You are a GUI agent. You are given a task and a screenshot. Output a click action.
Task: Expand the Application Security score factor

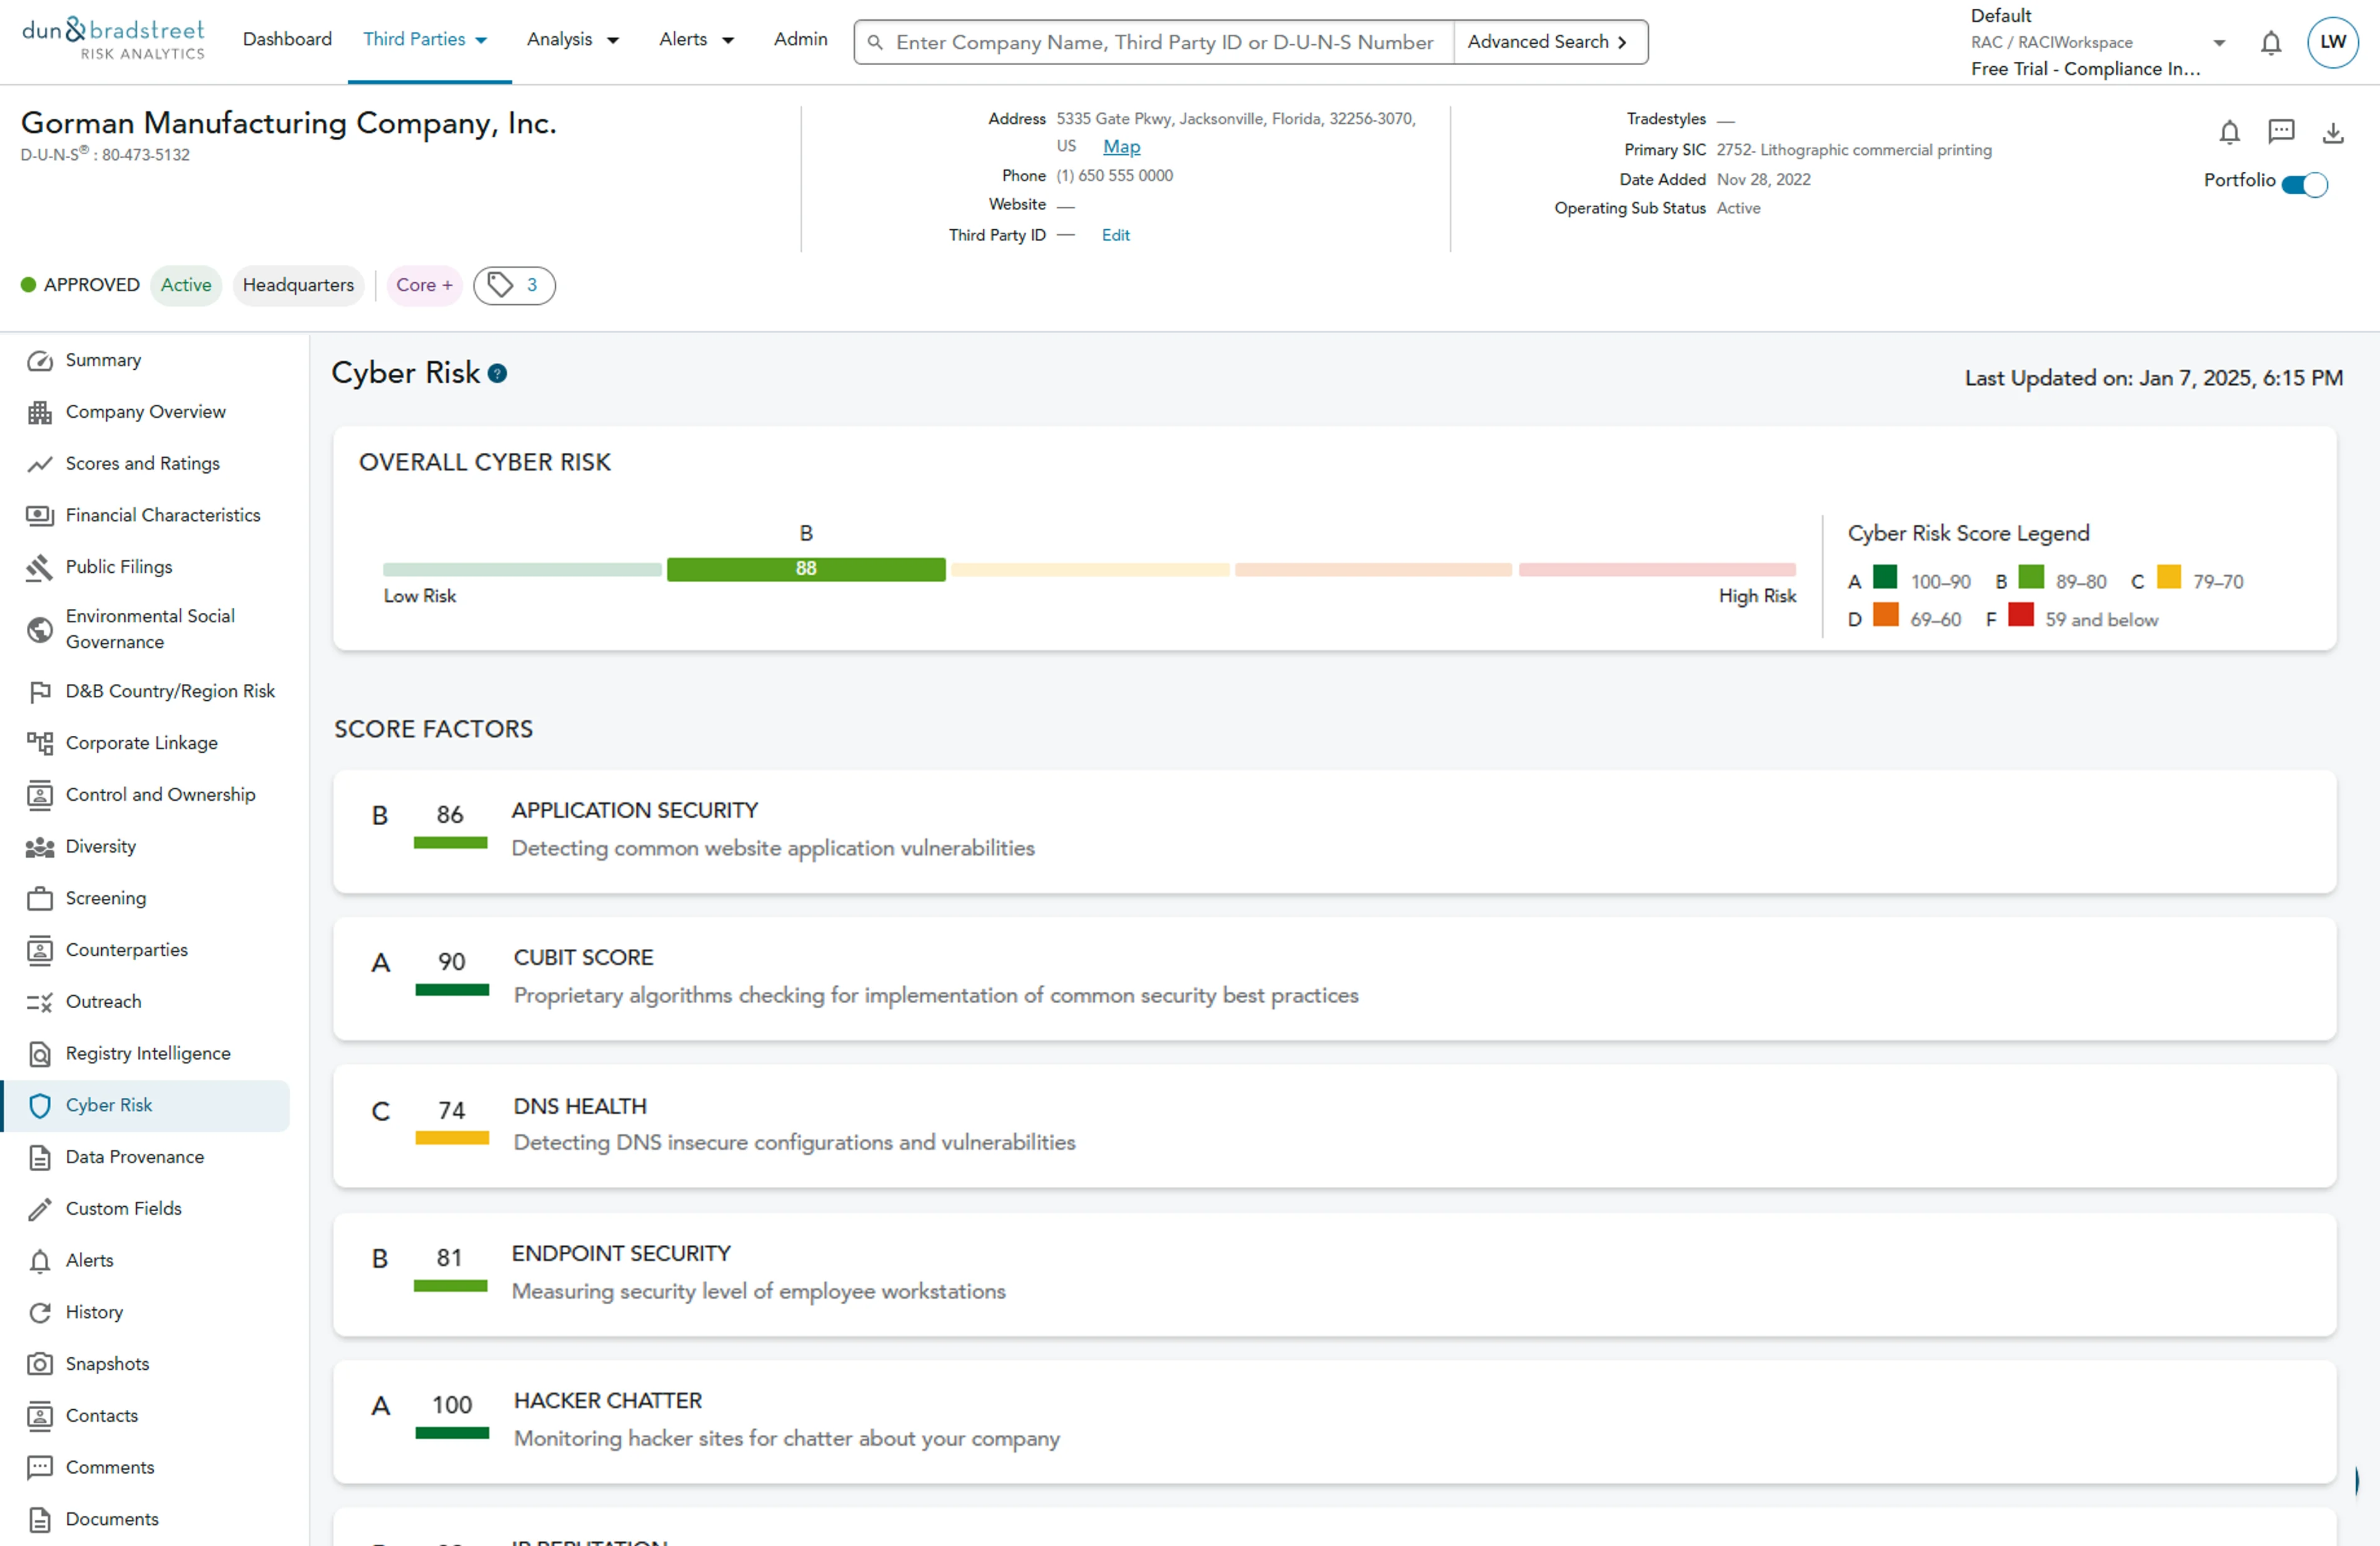click(x=1335, y=832)
